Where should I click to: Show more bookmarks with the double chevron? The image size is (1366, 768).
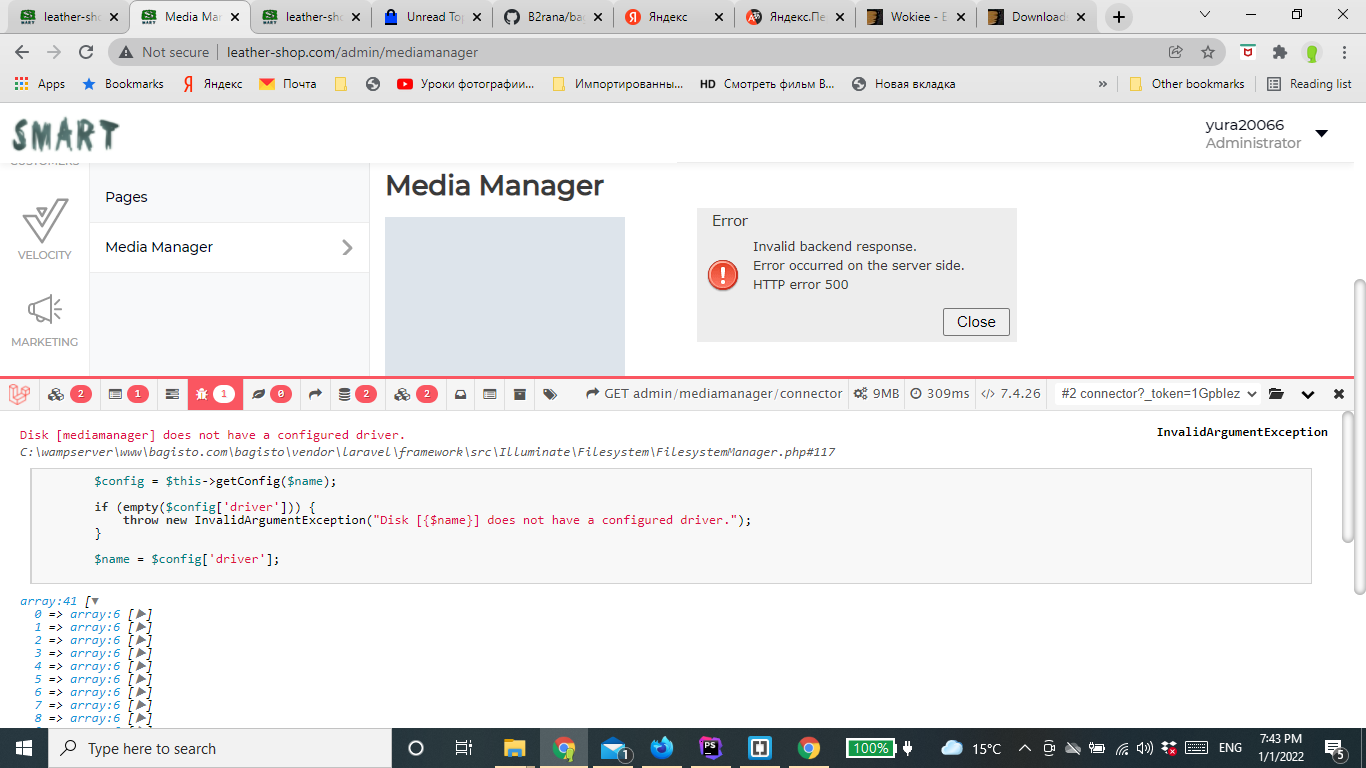pos(1103,84)
